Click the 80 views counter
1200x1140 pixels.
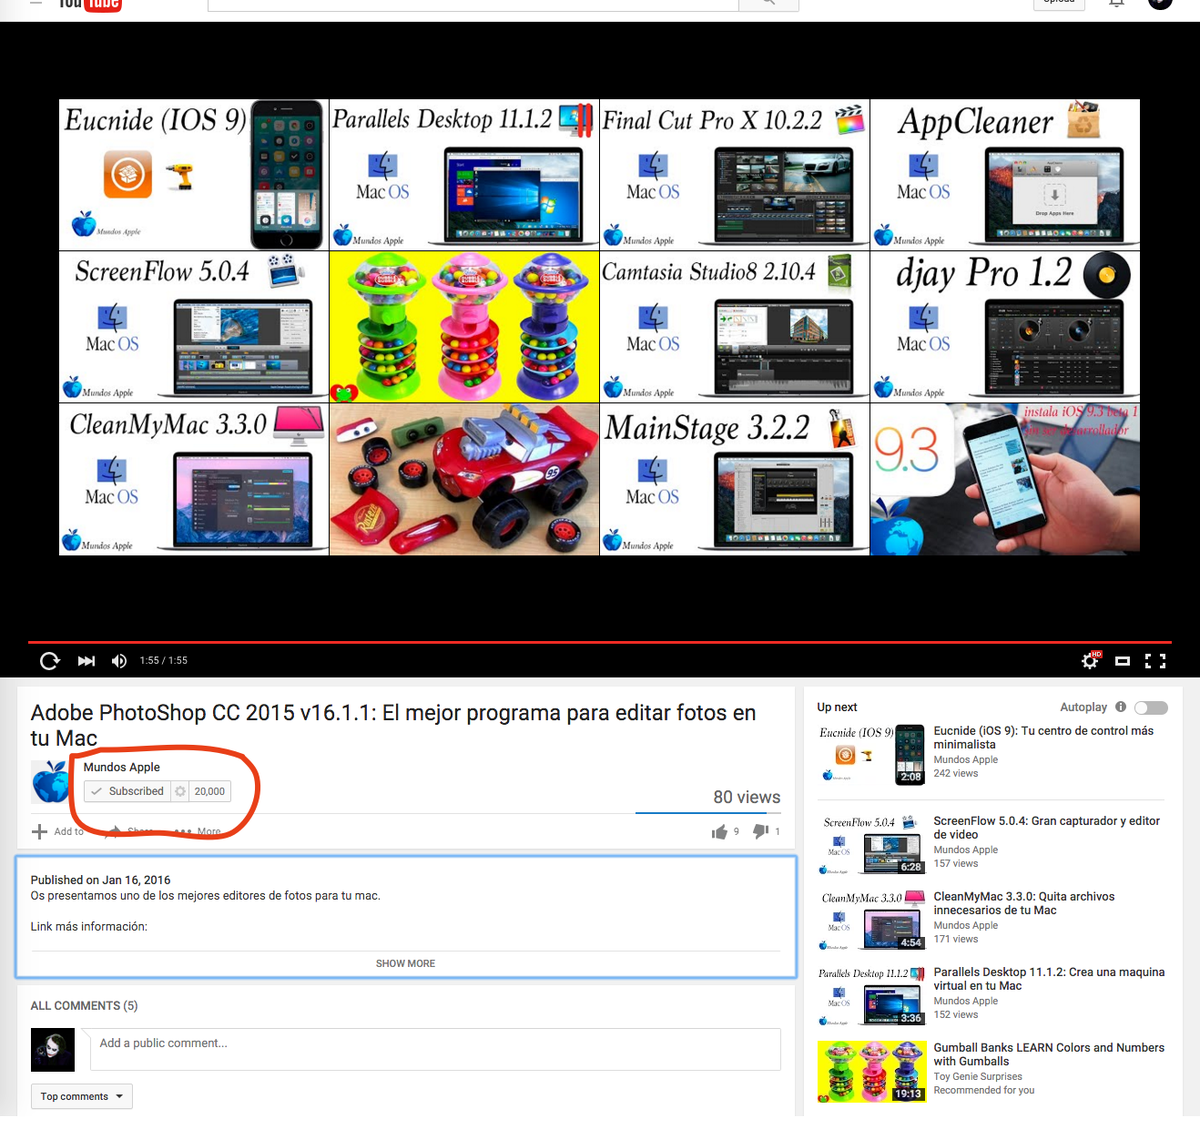[746, 797]
